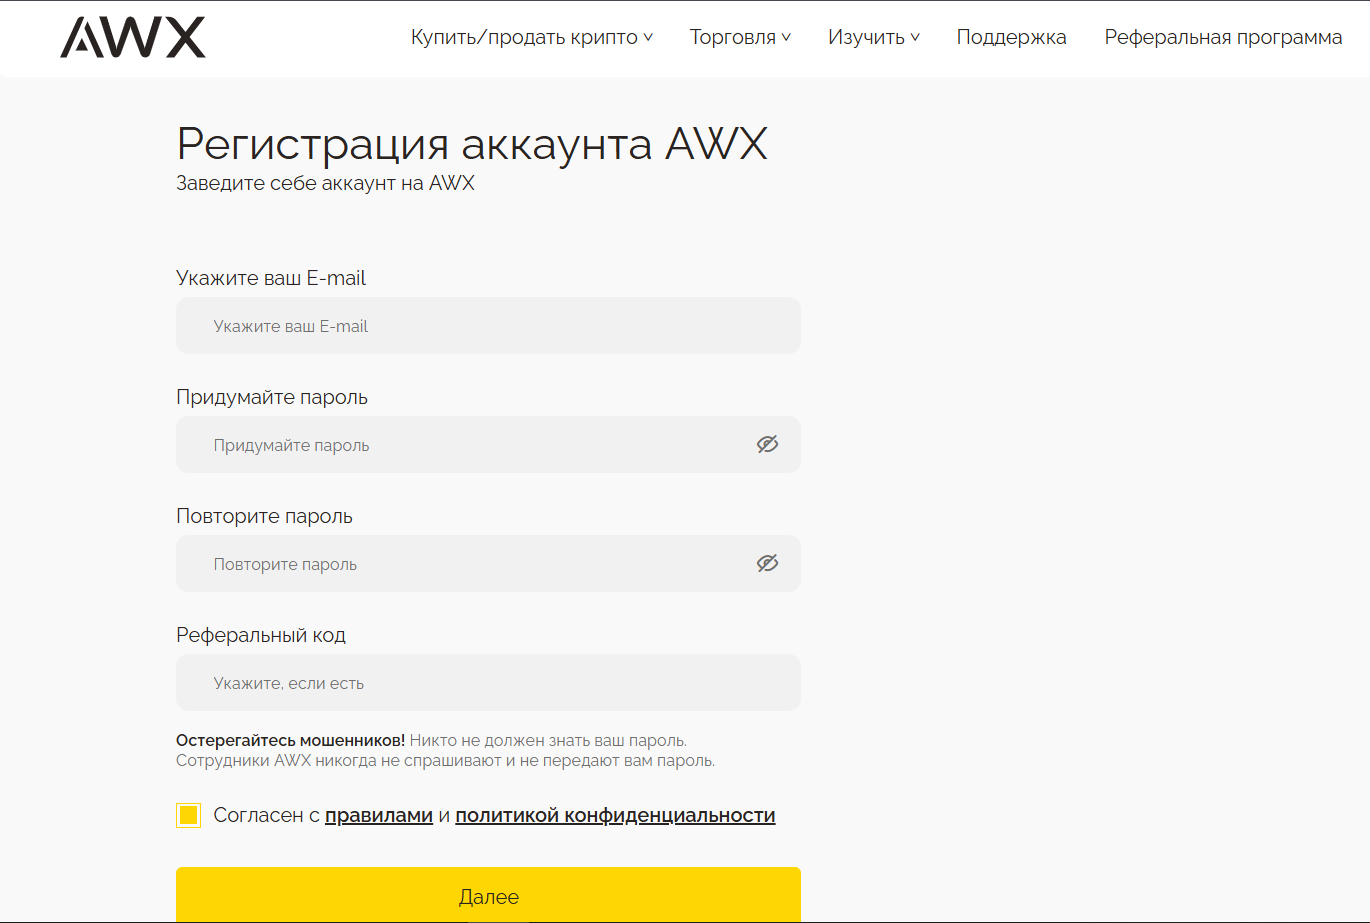This screenshot has height=923, width=1370.
Task: Click the AWX logo
Action: click(x=133, y=38)
